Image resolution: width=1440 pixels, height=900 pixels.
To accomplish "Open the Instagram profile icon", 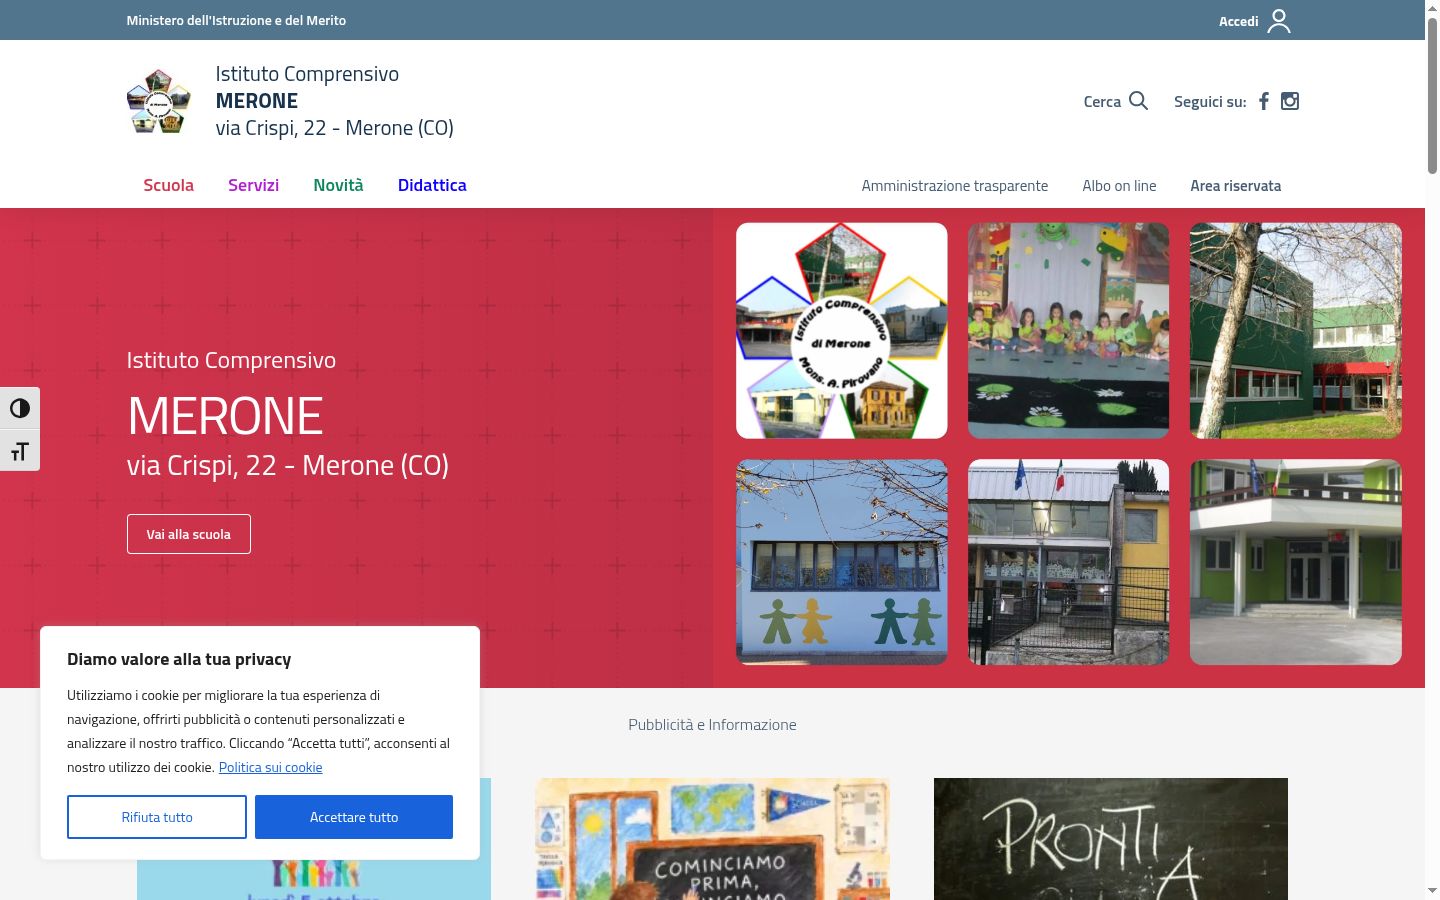I will pos(1290,101).
